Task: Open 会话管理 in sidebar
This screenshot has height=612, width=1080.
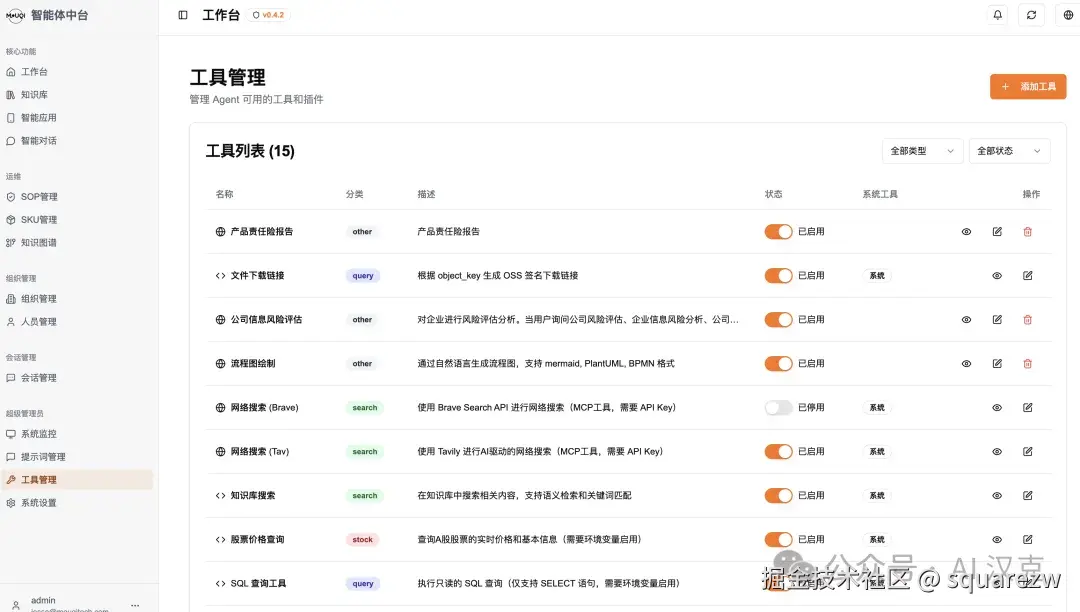Action: [76, 378]
